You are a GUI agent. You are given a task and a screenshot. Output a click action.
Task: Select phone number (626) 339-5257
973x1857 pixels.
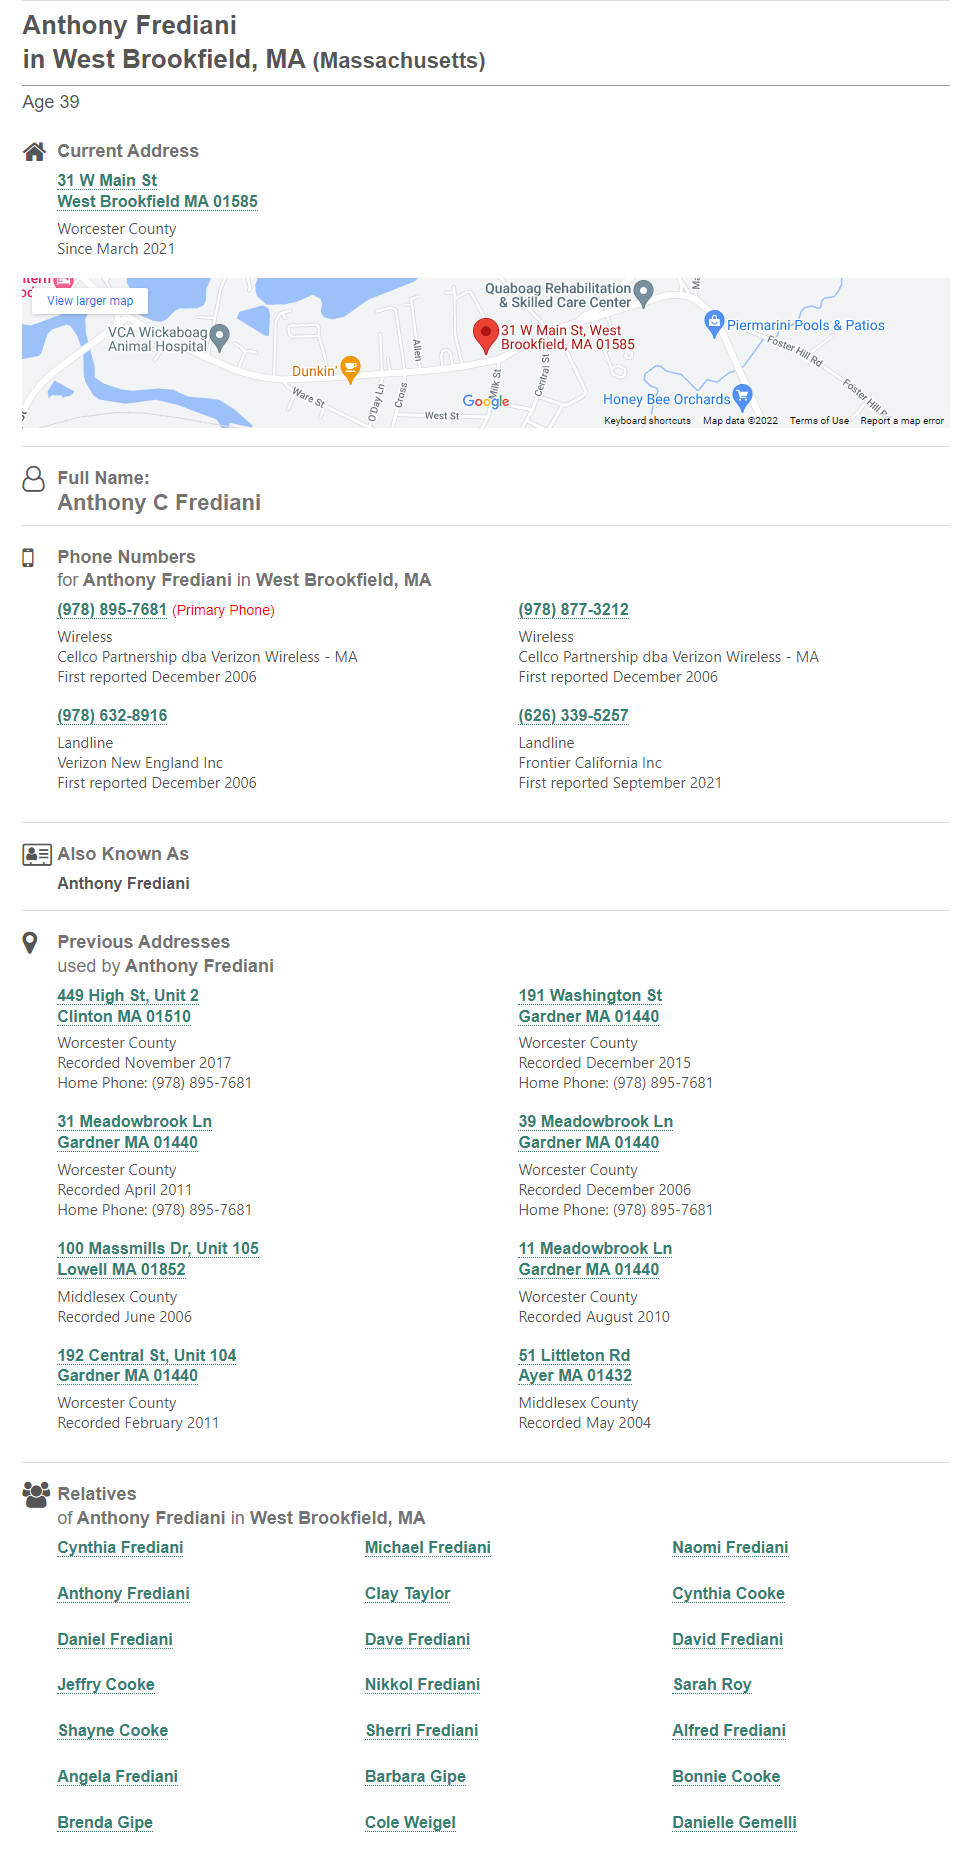[573, 716]
